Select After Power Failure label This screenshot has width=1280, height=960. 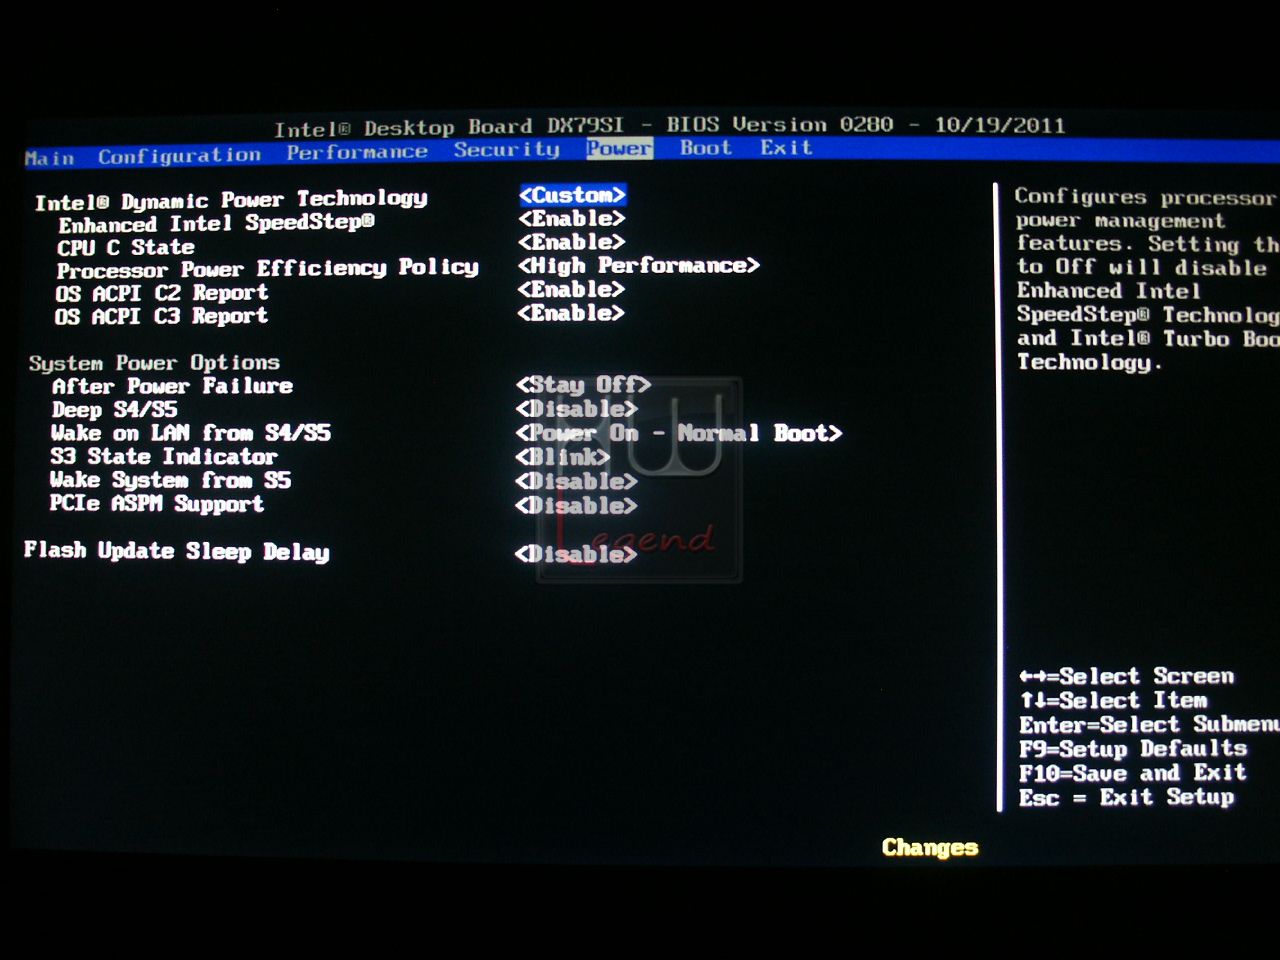[x=172, y=386]
